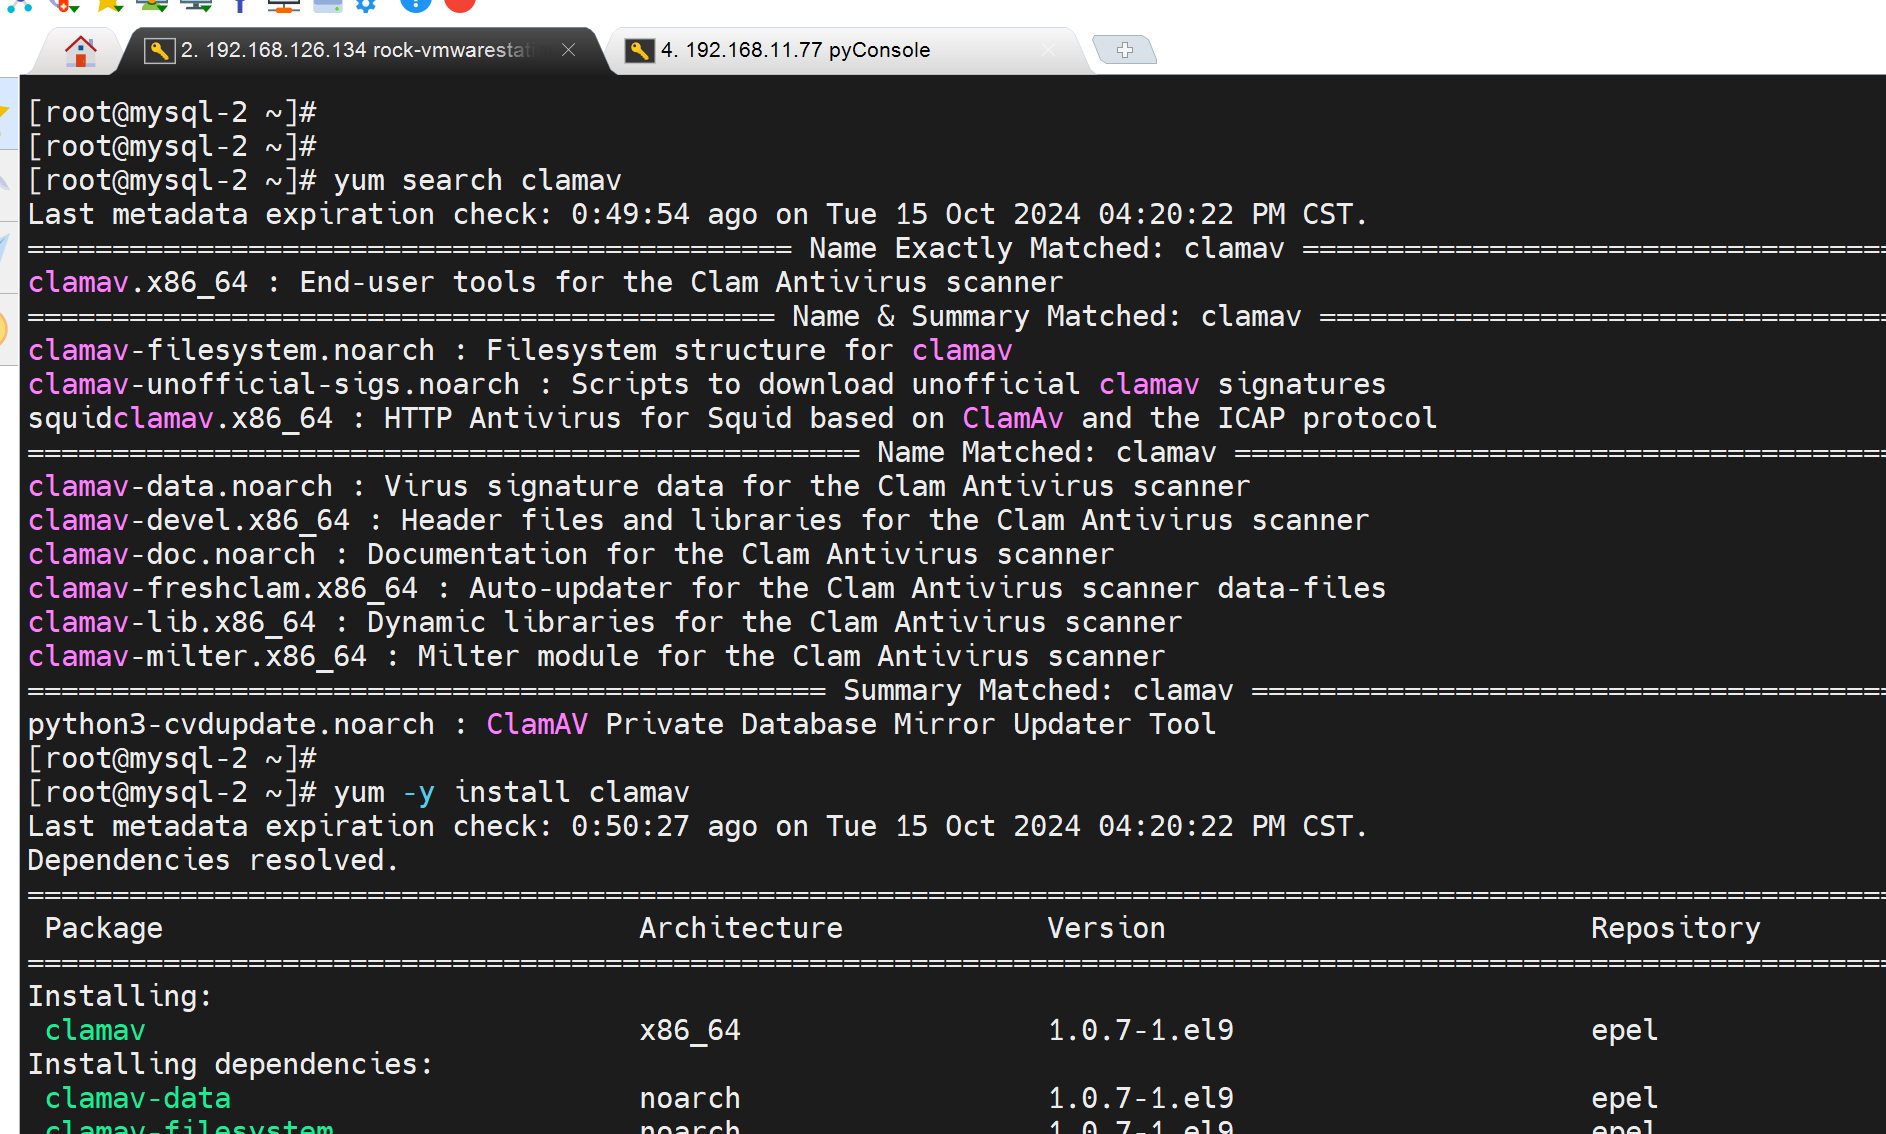Close the 192.168.126.134 session tab
This screenshot has width=1886, height=1134.
pos(568,50)
